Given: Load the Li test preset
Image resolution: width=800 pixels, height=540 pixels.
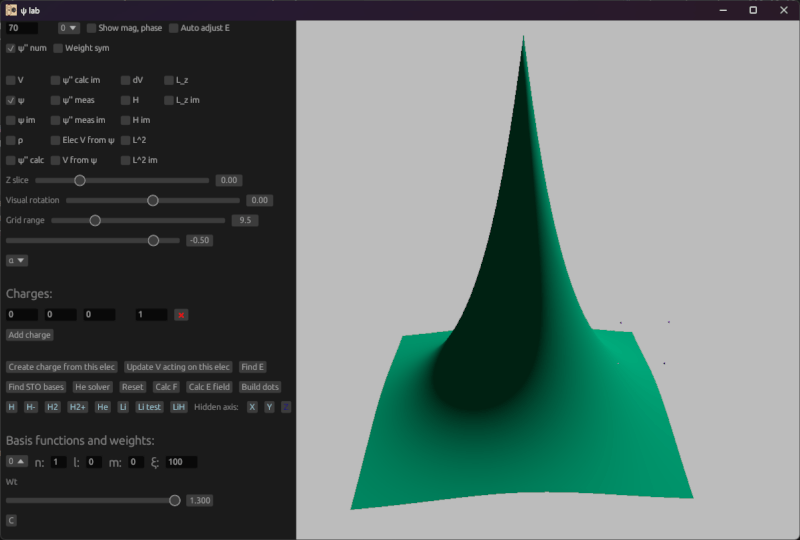Looking at the screenshot, I should pyautogui.click(x=149, y=407).
